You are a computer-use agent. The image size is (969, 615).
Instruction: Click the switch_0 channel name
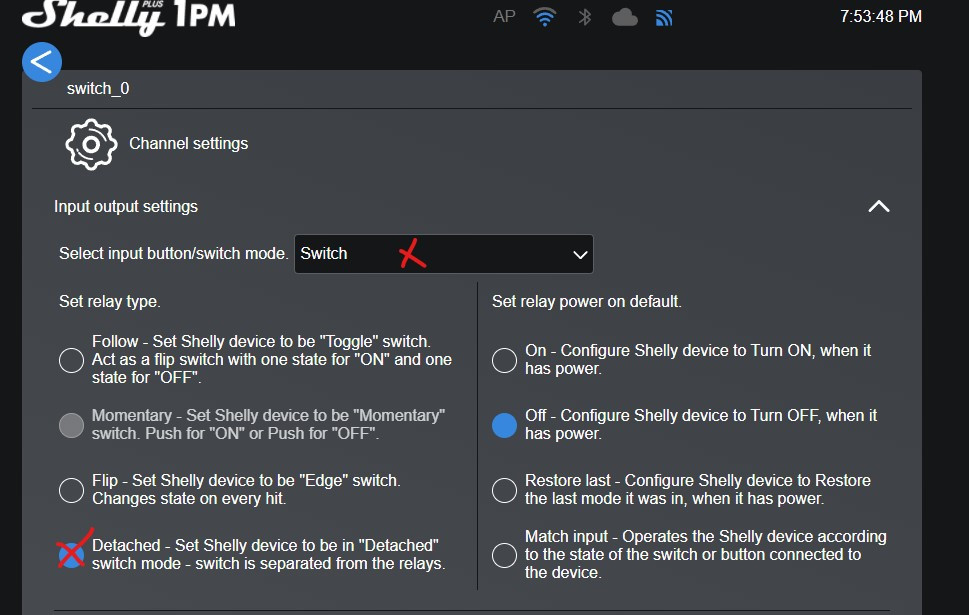98,89
